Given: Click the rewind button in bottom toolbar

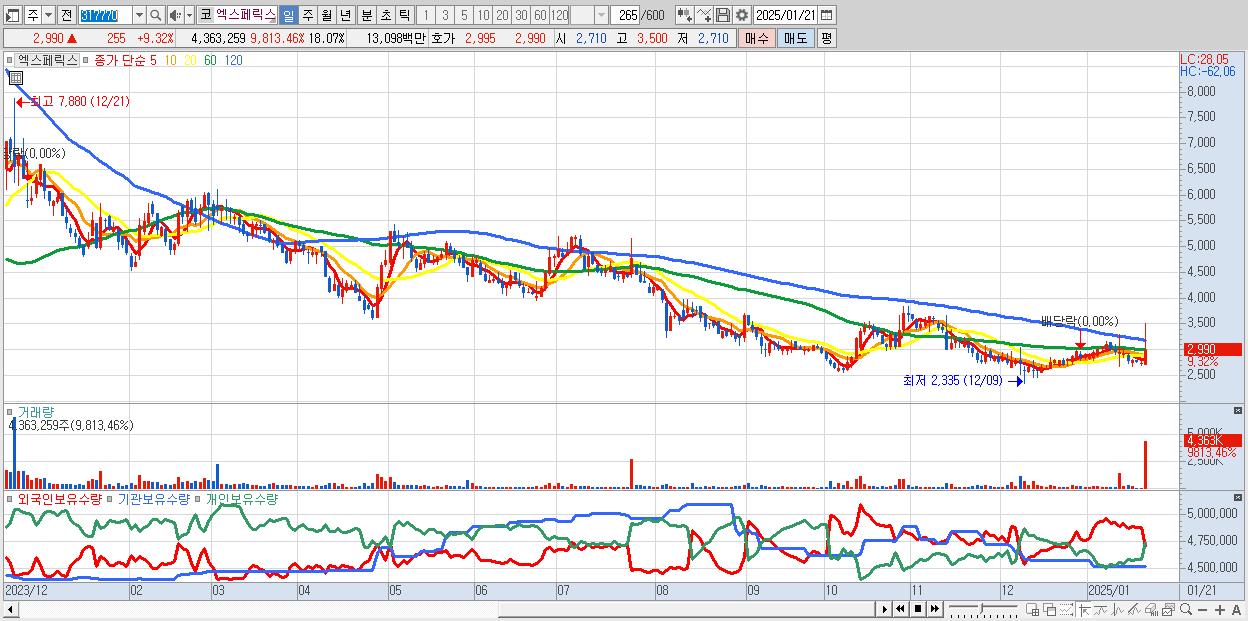Looking at the screenshot, I should point(900,609).
